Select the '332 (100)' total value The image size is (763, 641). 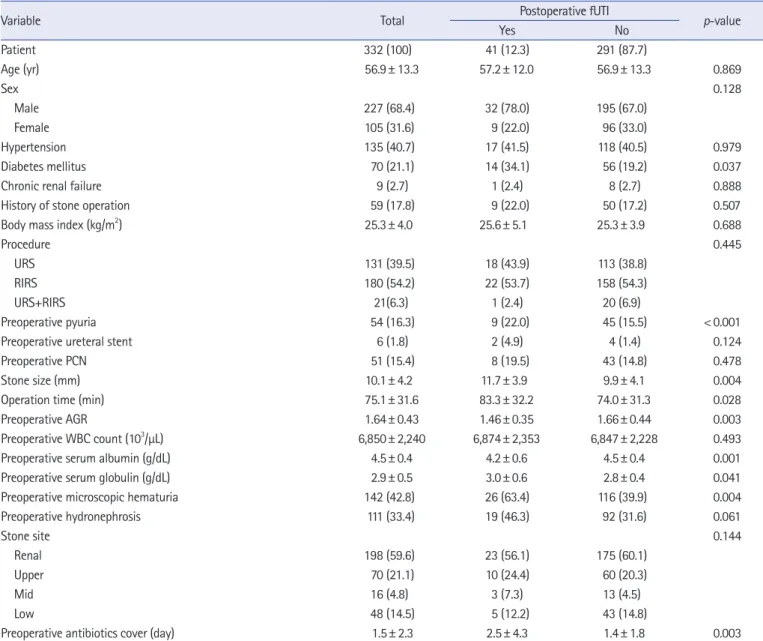click(388, 50)
